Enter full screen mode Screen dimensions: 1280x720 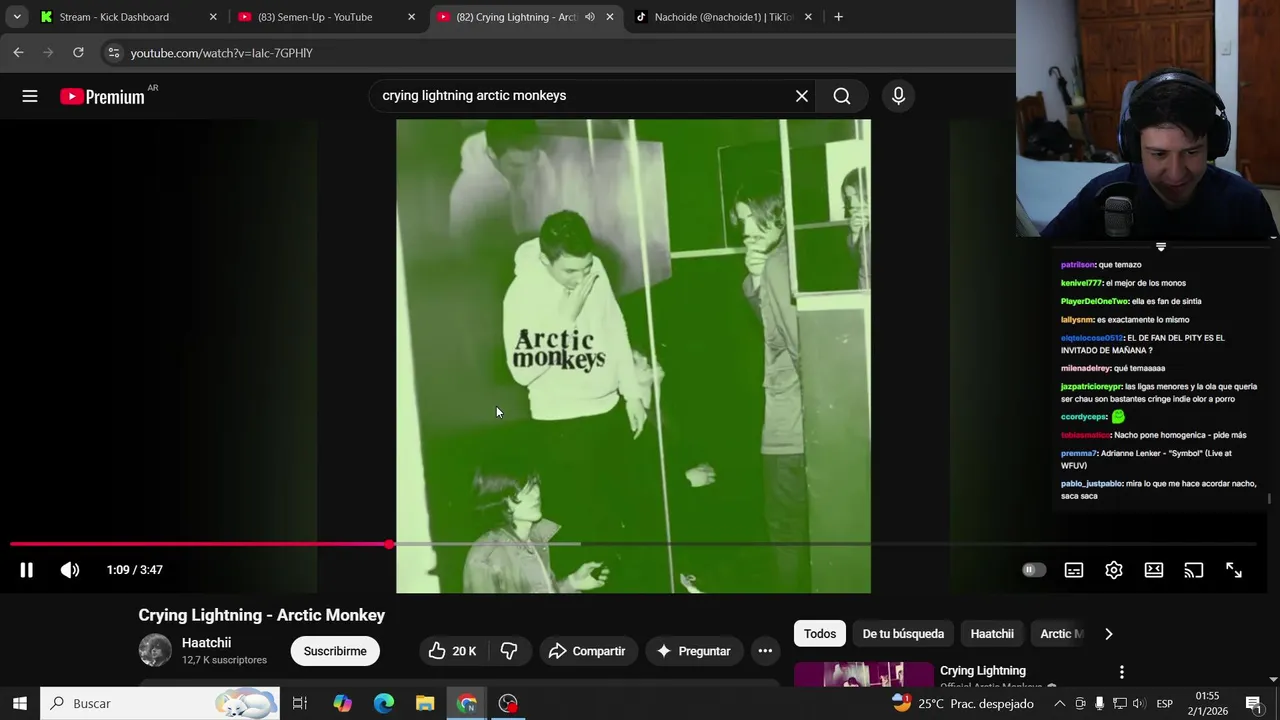coord(1234,570)
